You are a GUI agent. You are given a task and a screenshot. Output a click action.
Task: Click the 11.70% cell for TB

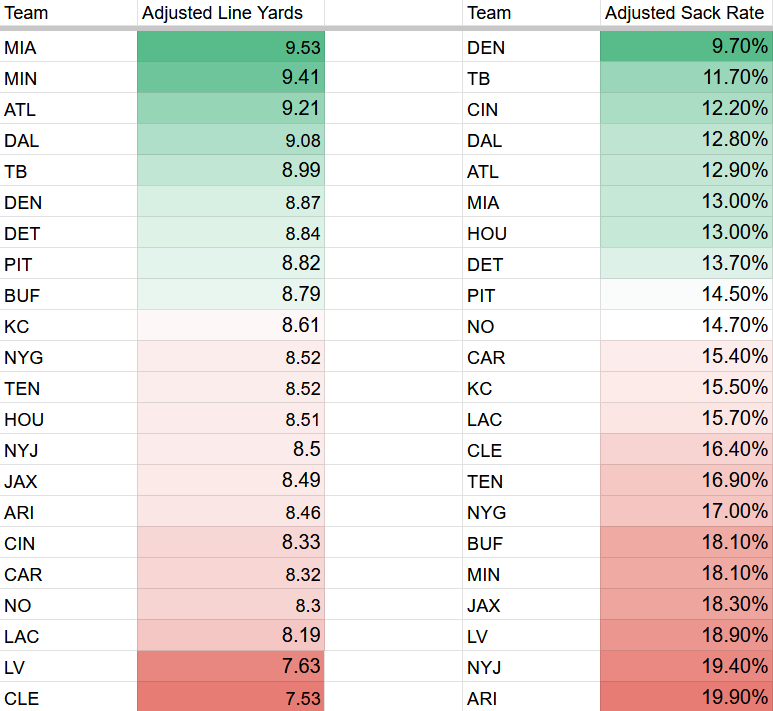click(x=686, y=79)
